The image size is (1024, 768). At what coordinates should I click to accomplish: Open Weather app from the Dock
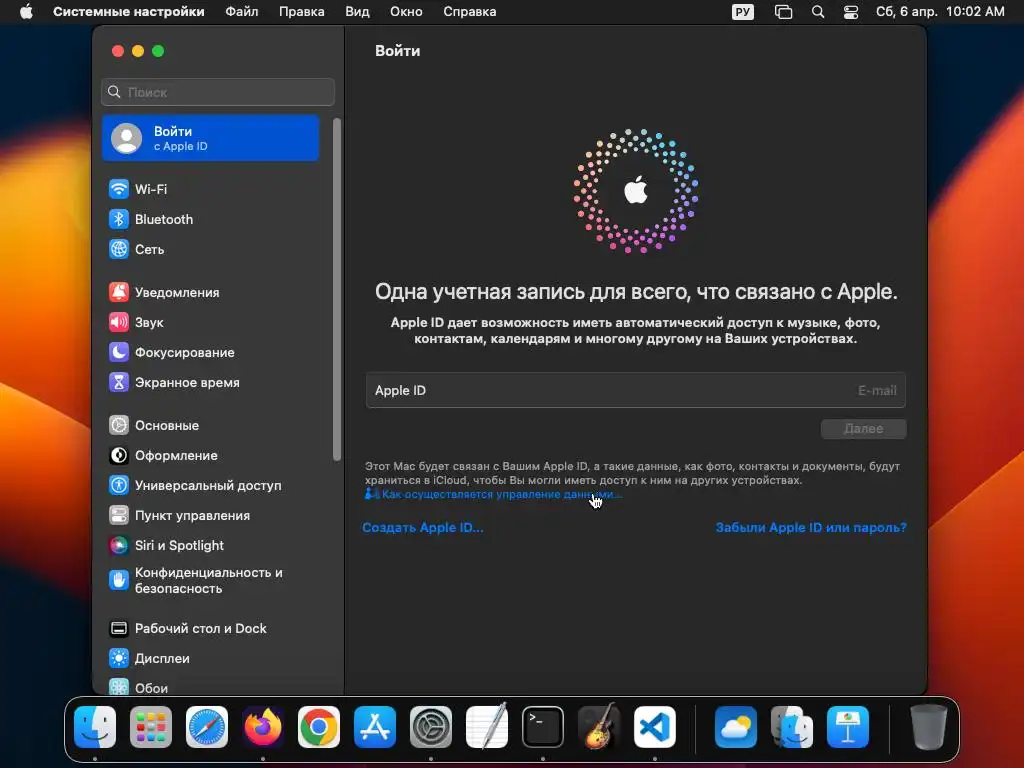click(736, 727)
